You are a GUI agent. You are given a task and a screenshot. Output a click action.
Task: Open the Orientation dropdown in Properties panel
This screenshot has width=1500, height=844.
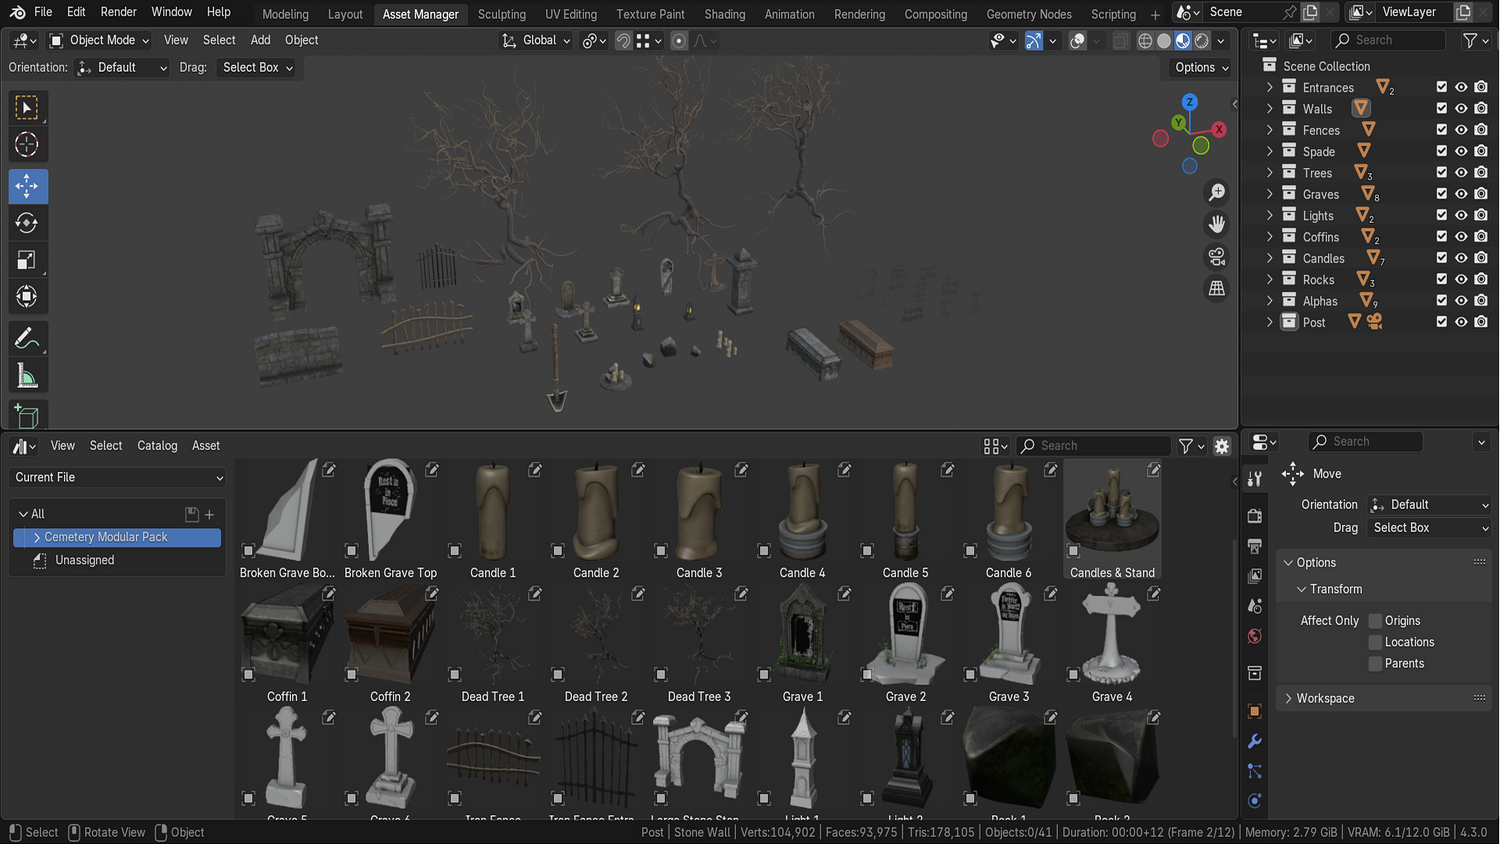coord(1429,505)
